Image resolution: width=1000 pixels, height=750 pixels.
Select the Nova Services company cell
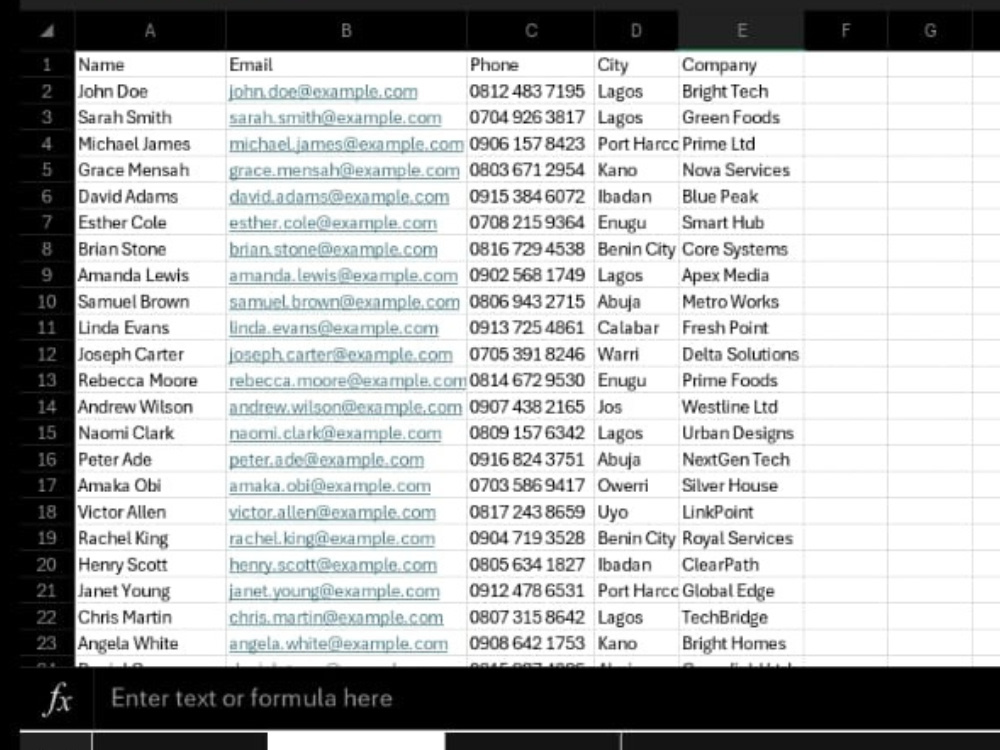pyautogui.click(x=741, y=170)
